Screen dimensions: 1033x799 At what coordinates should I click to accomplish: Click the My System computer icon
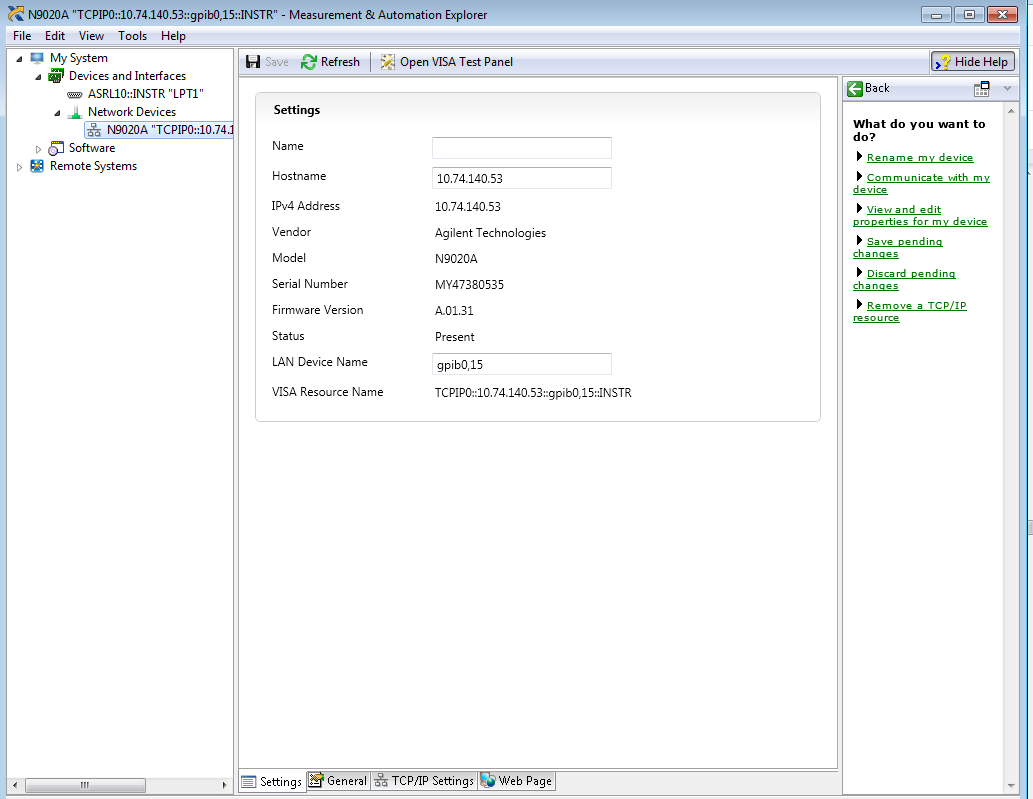[x=37, y=58]
